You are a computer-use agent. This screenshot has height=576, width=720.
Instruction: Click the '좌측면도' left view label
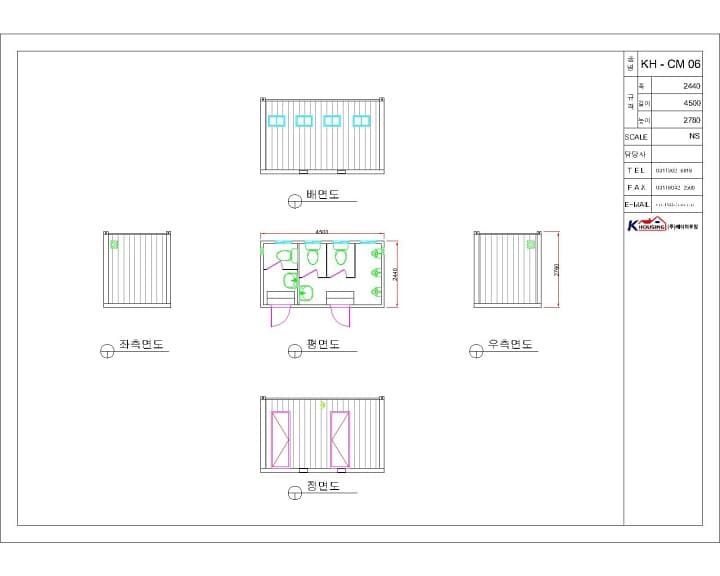(141, 344)
